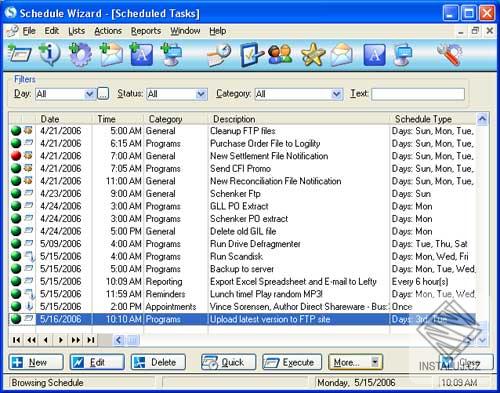Select the 'Delete old GIL file' row

tap(242, 231)
